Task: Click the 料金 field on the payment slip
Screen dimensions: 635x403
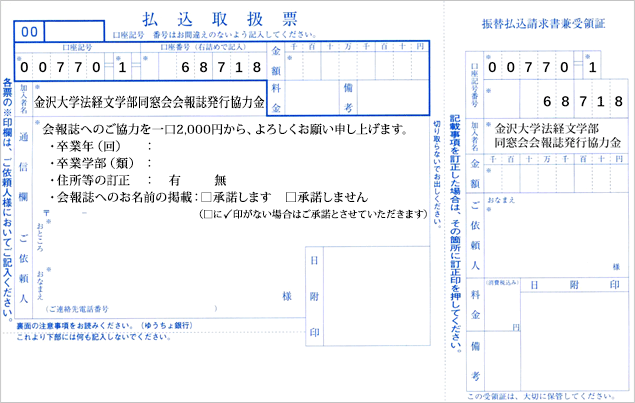Action: [311, 98]
